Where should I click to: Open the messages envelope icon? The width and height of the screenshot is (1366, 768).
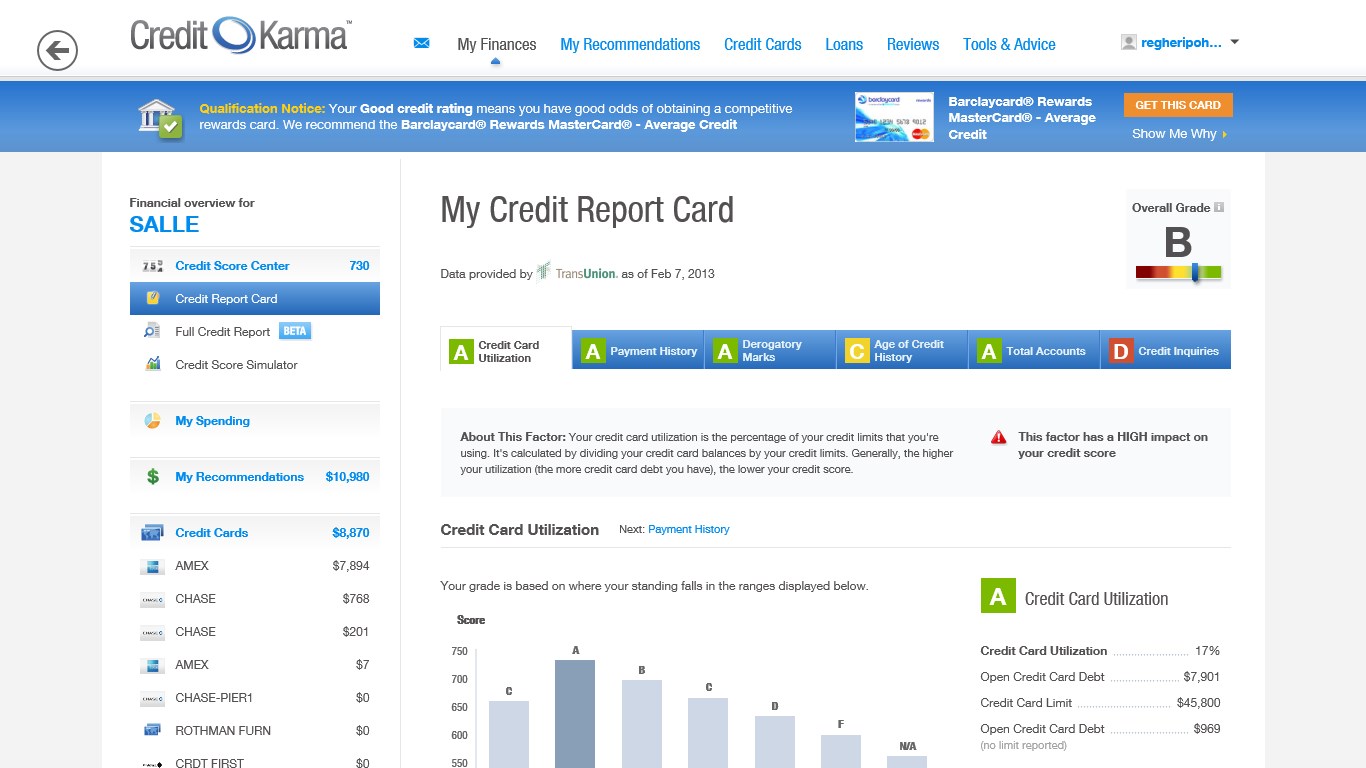pyautogui.click(x=422, y=43)
